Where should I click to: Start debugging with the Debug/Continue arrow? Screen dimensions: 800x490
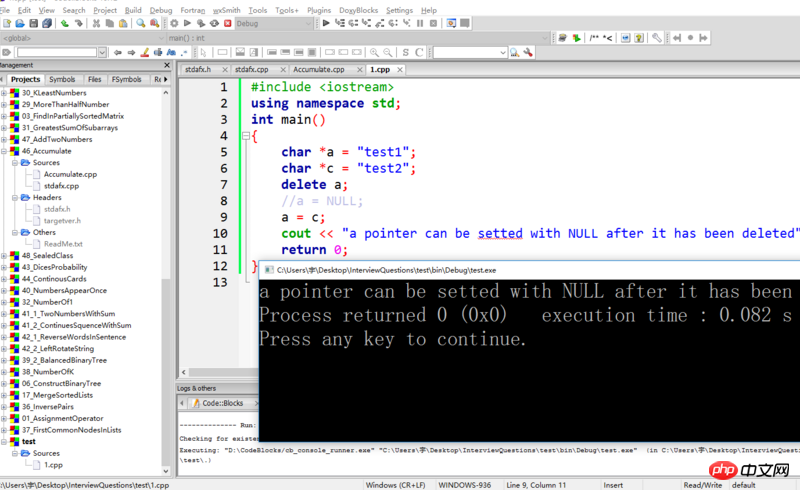(326, 23)
